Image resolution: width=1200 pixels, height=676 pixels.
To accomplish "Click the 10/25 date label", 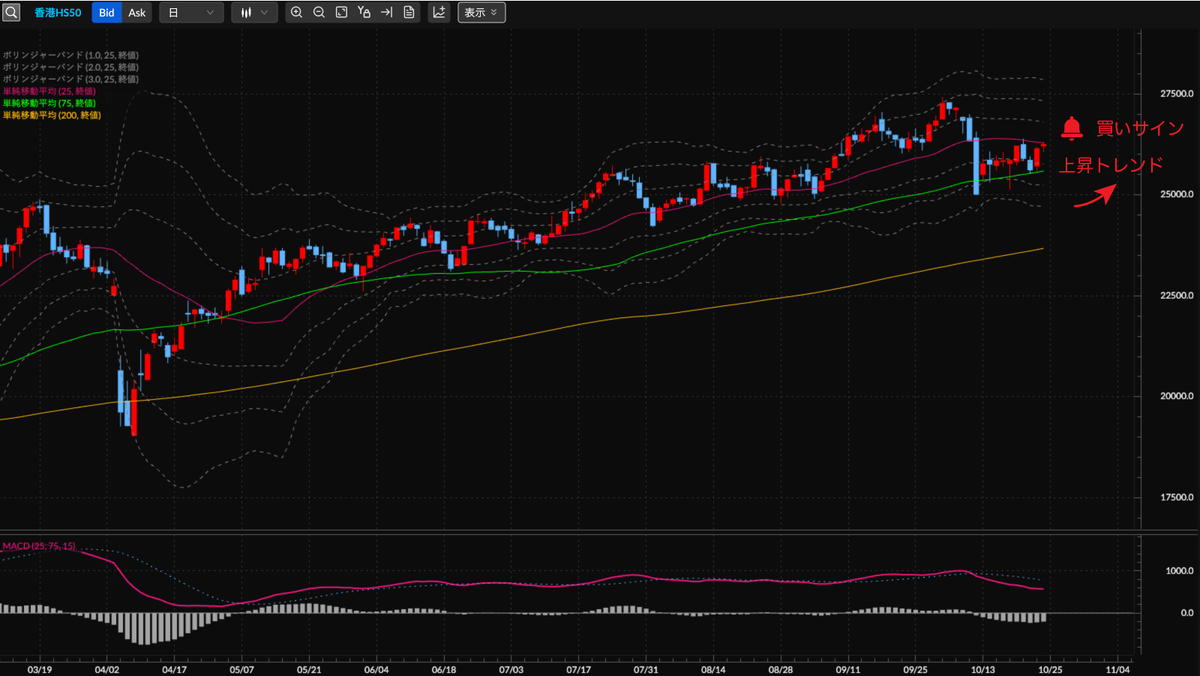I will click(x=1051, y=669).
